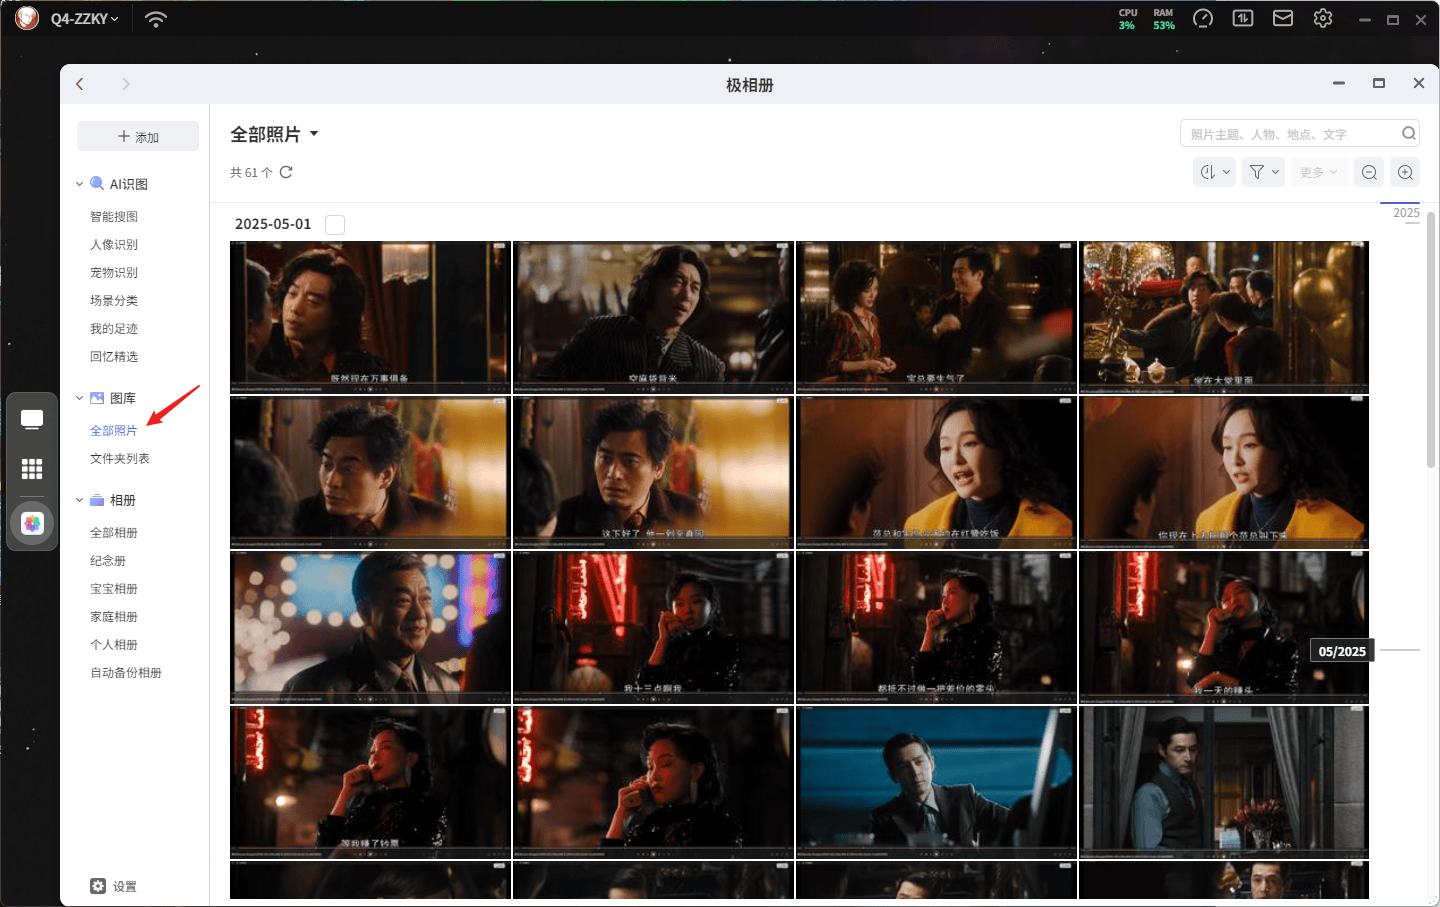Click the task monitor icon in top bar
Viewport: 1440px width, 907px height.
pyautogui.click(x=1243, y=18)
